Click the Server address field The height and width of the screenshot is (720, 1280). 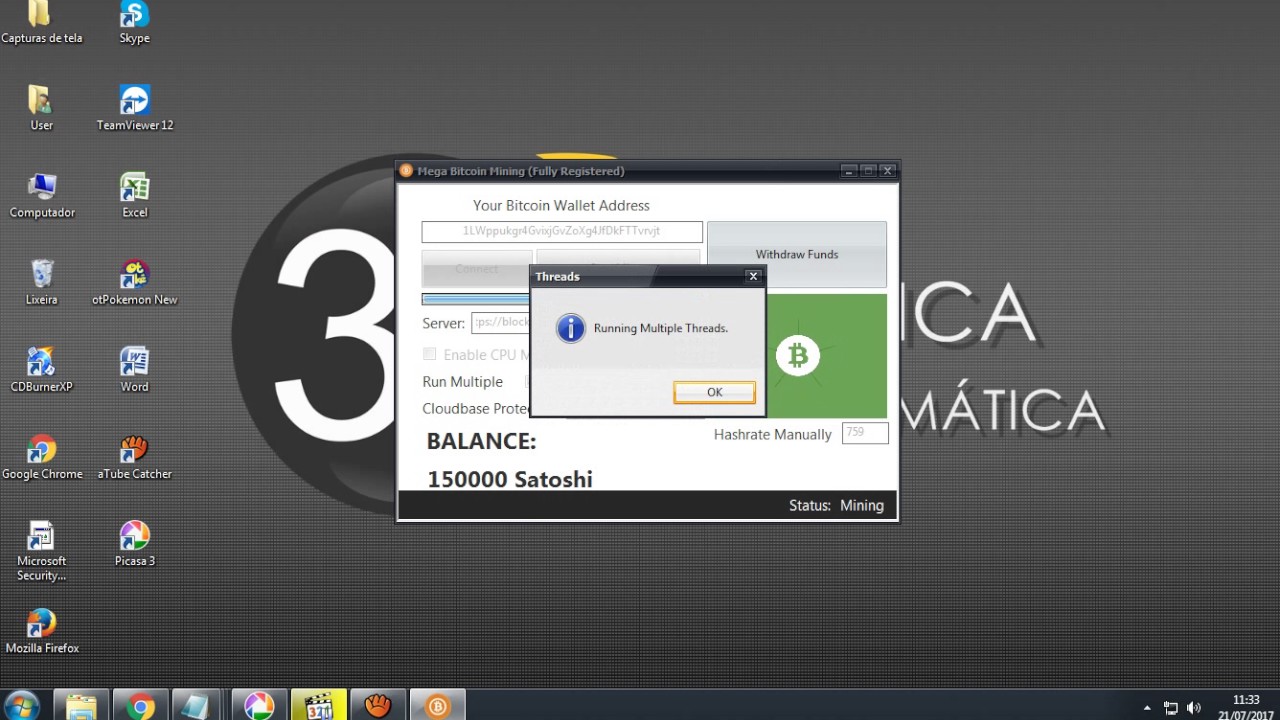point(500,322)
